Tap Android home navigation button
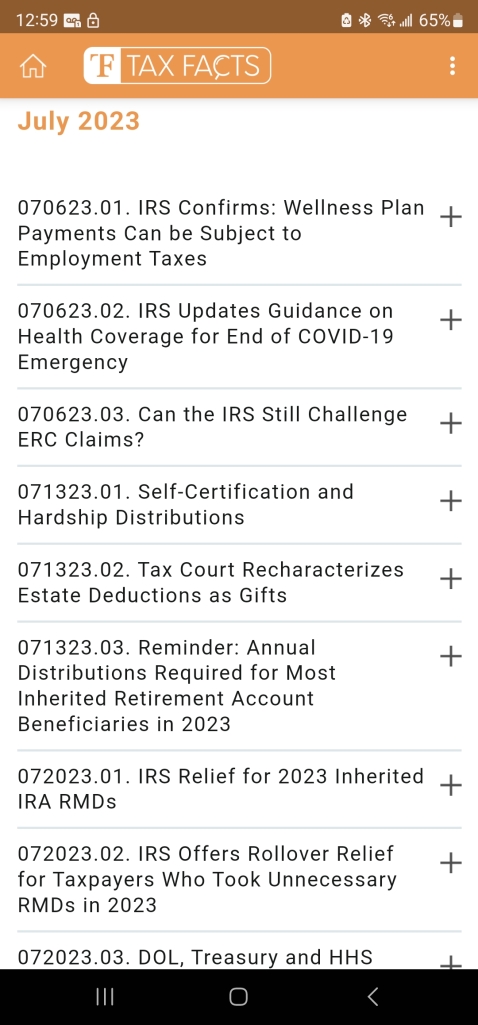Viewport: 478px width, 1025px height. coord(239,996)
